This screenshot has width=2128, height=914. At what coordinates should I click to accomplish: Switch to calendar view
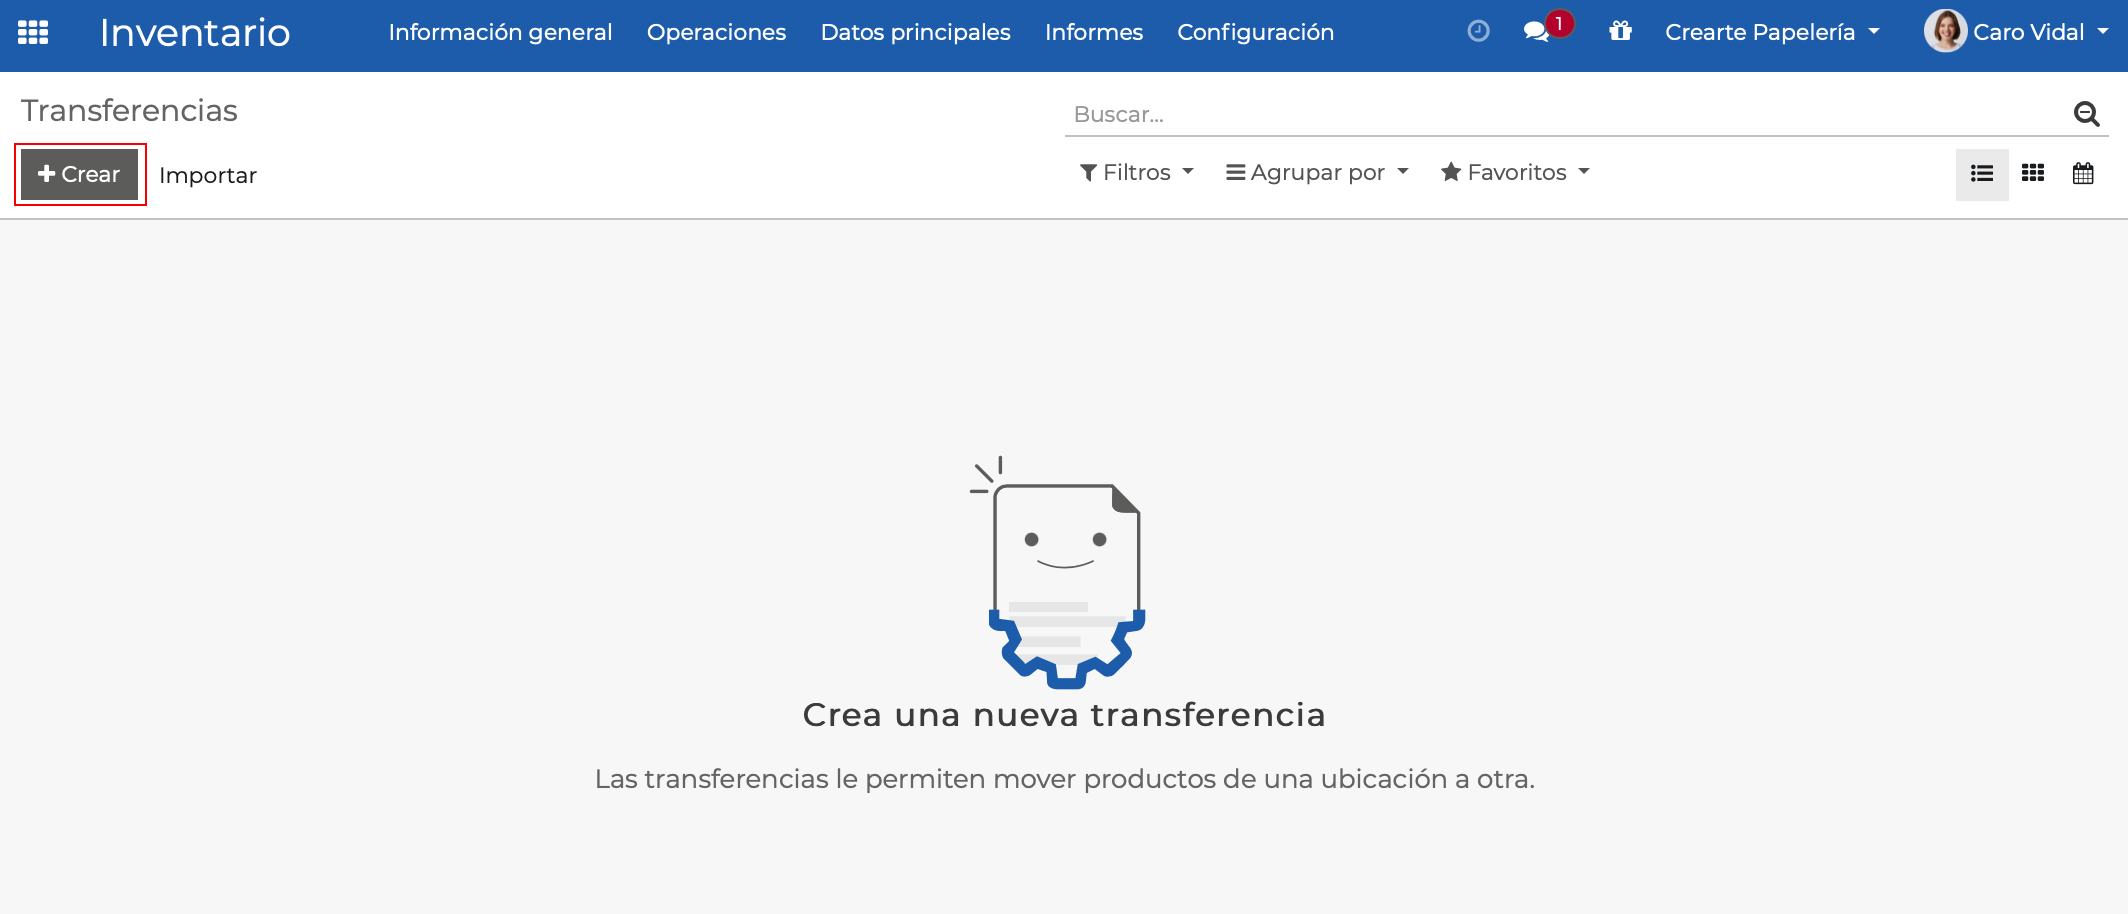click(x=2083, y=173)
